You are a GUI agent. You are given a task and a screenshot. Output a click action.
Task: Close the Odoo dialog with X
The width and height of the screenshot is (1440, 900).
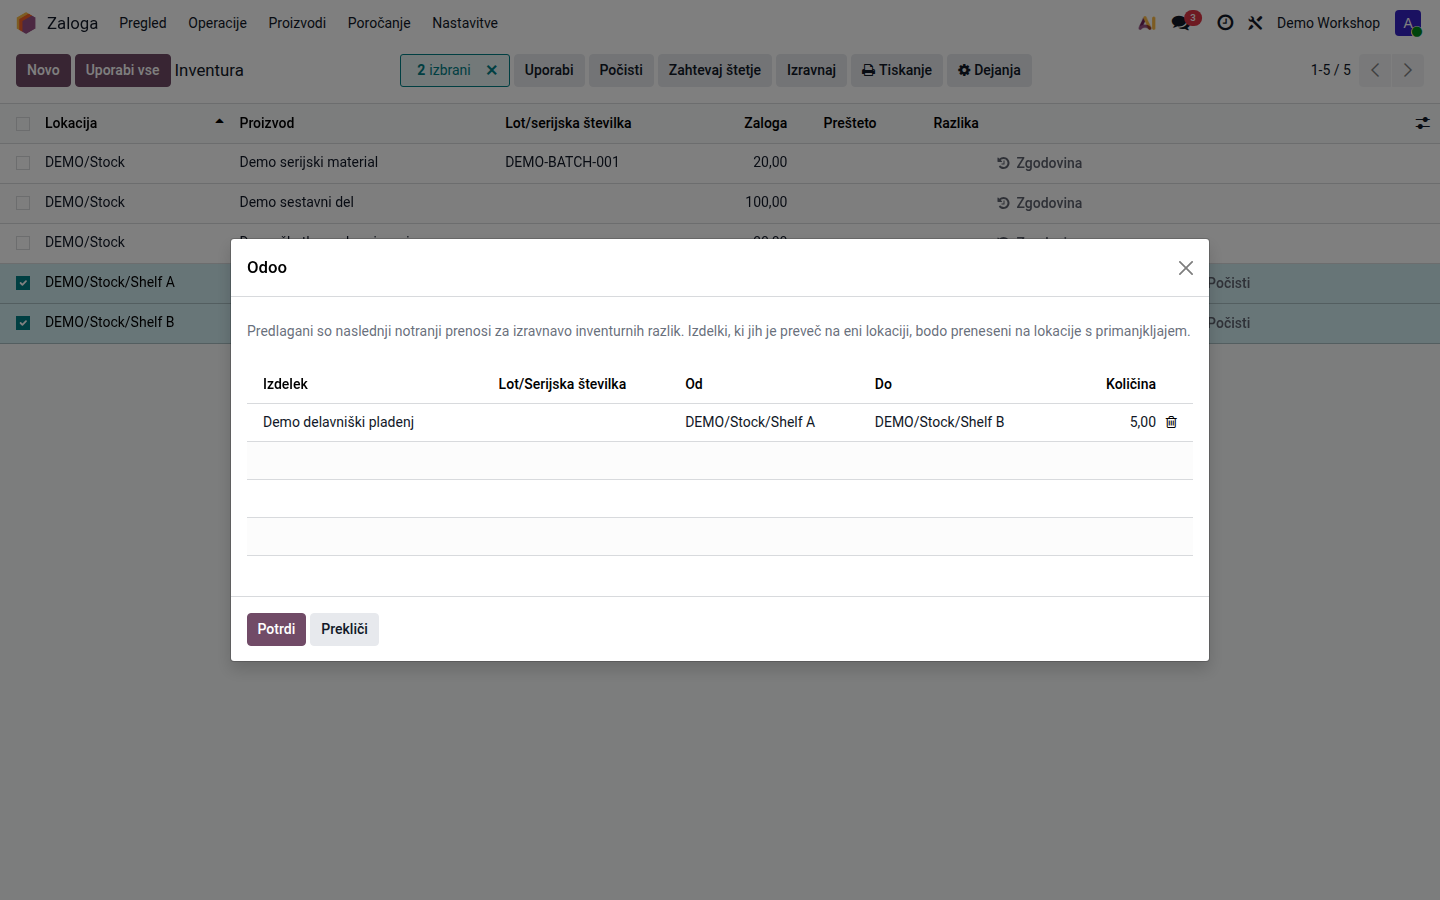[x=1186, y=268]
